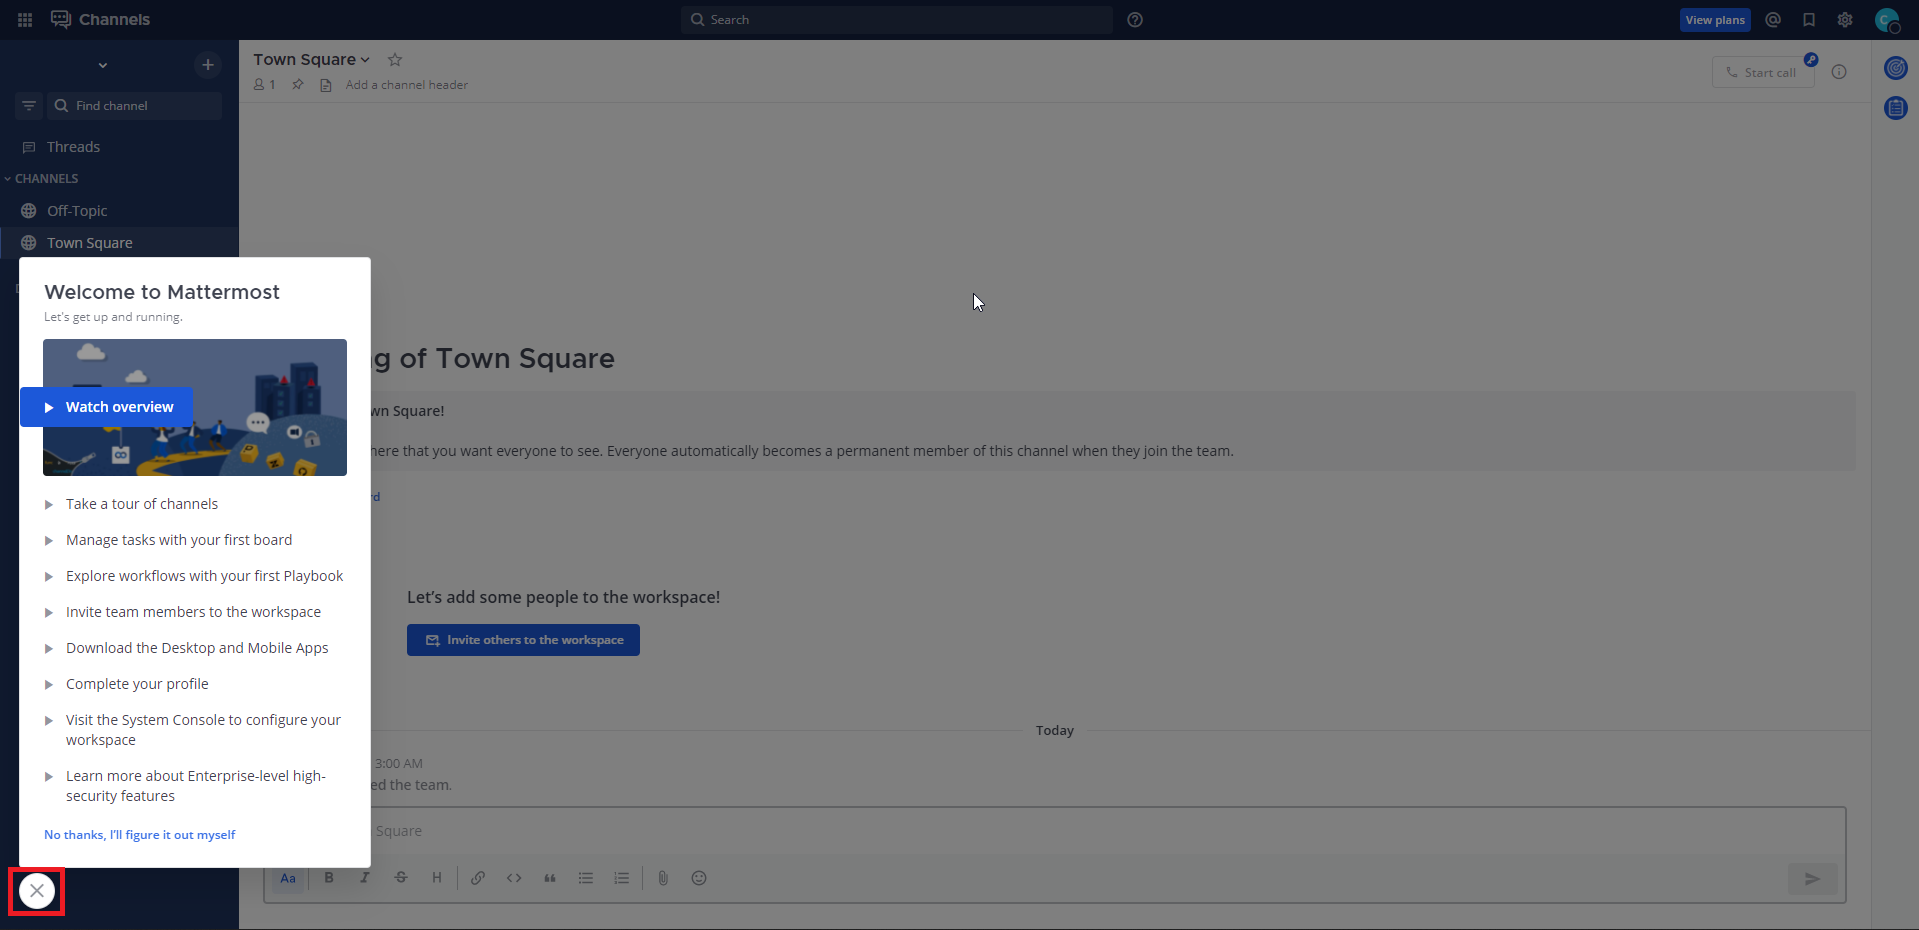The image size is (1919, 930).
Task: Click View plans button
Action: pyautogui.click(x=1715, y=20)
